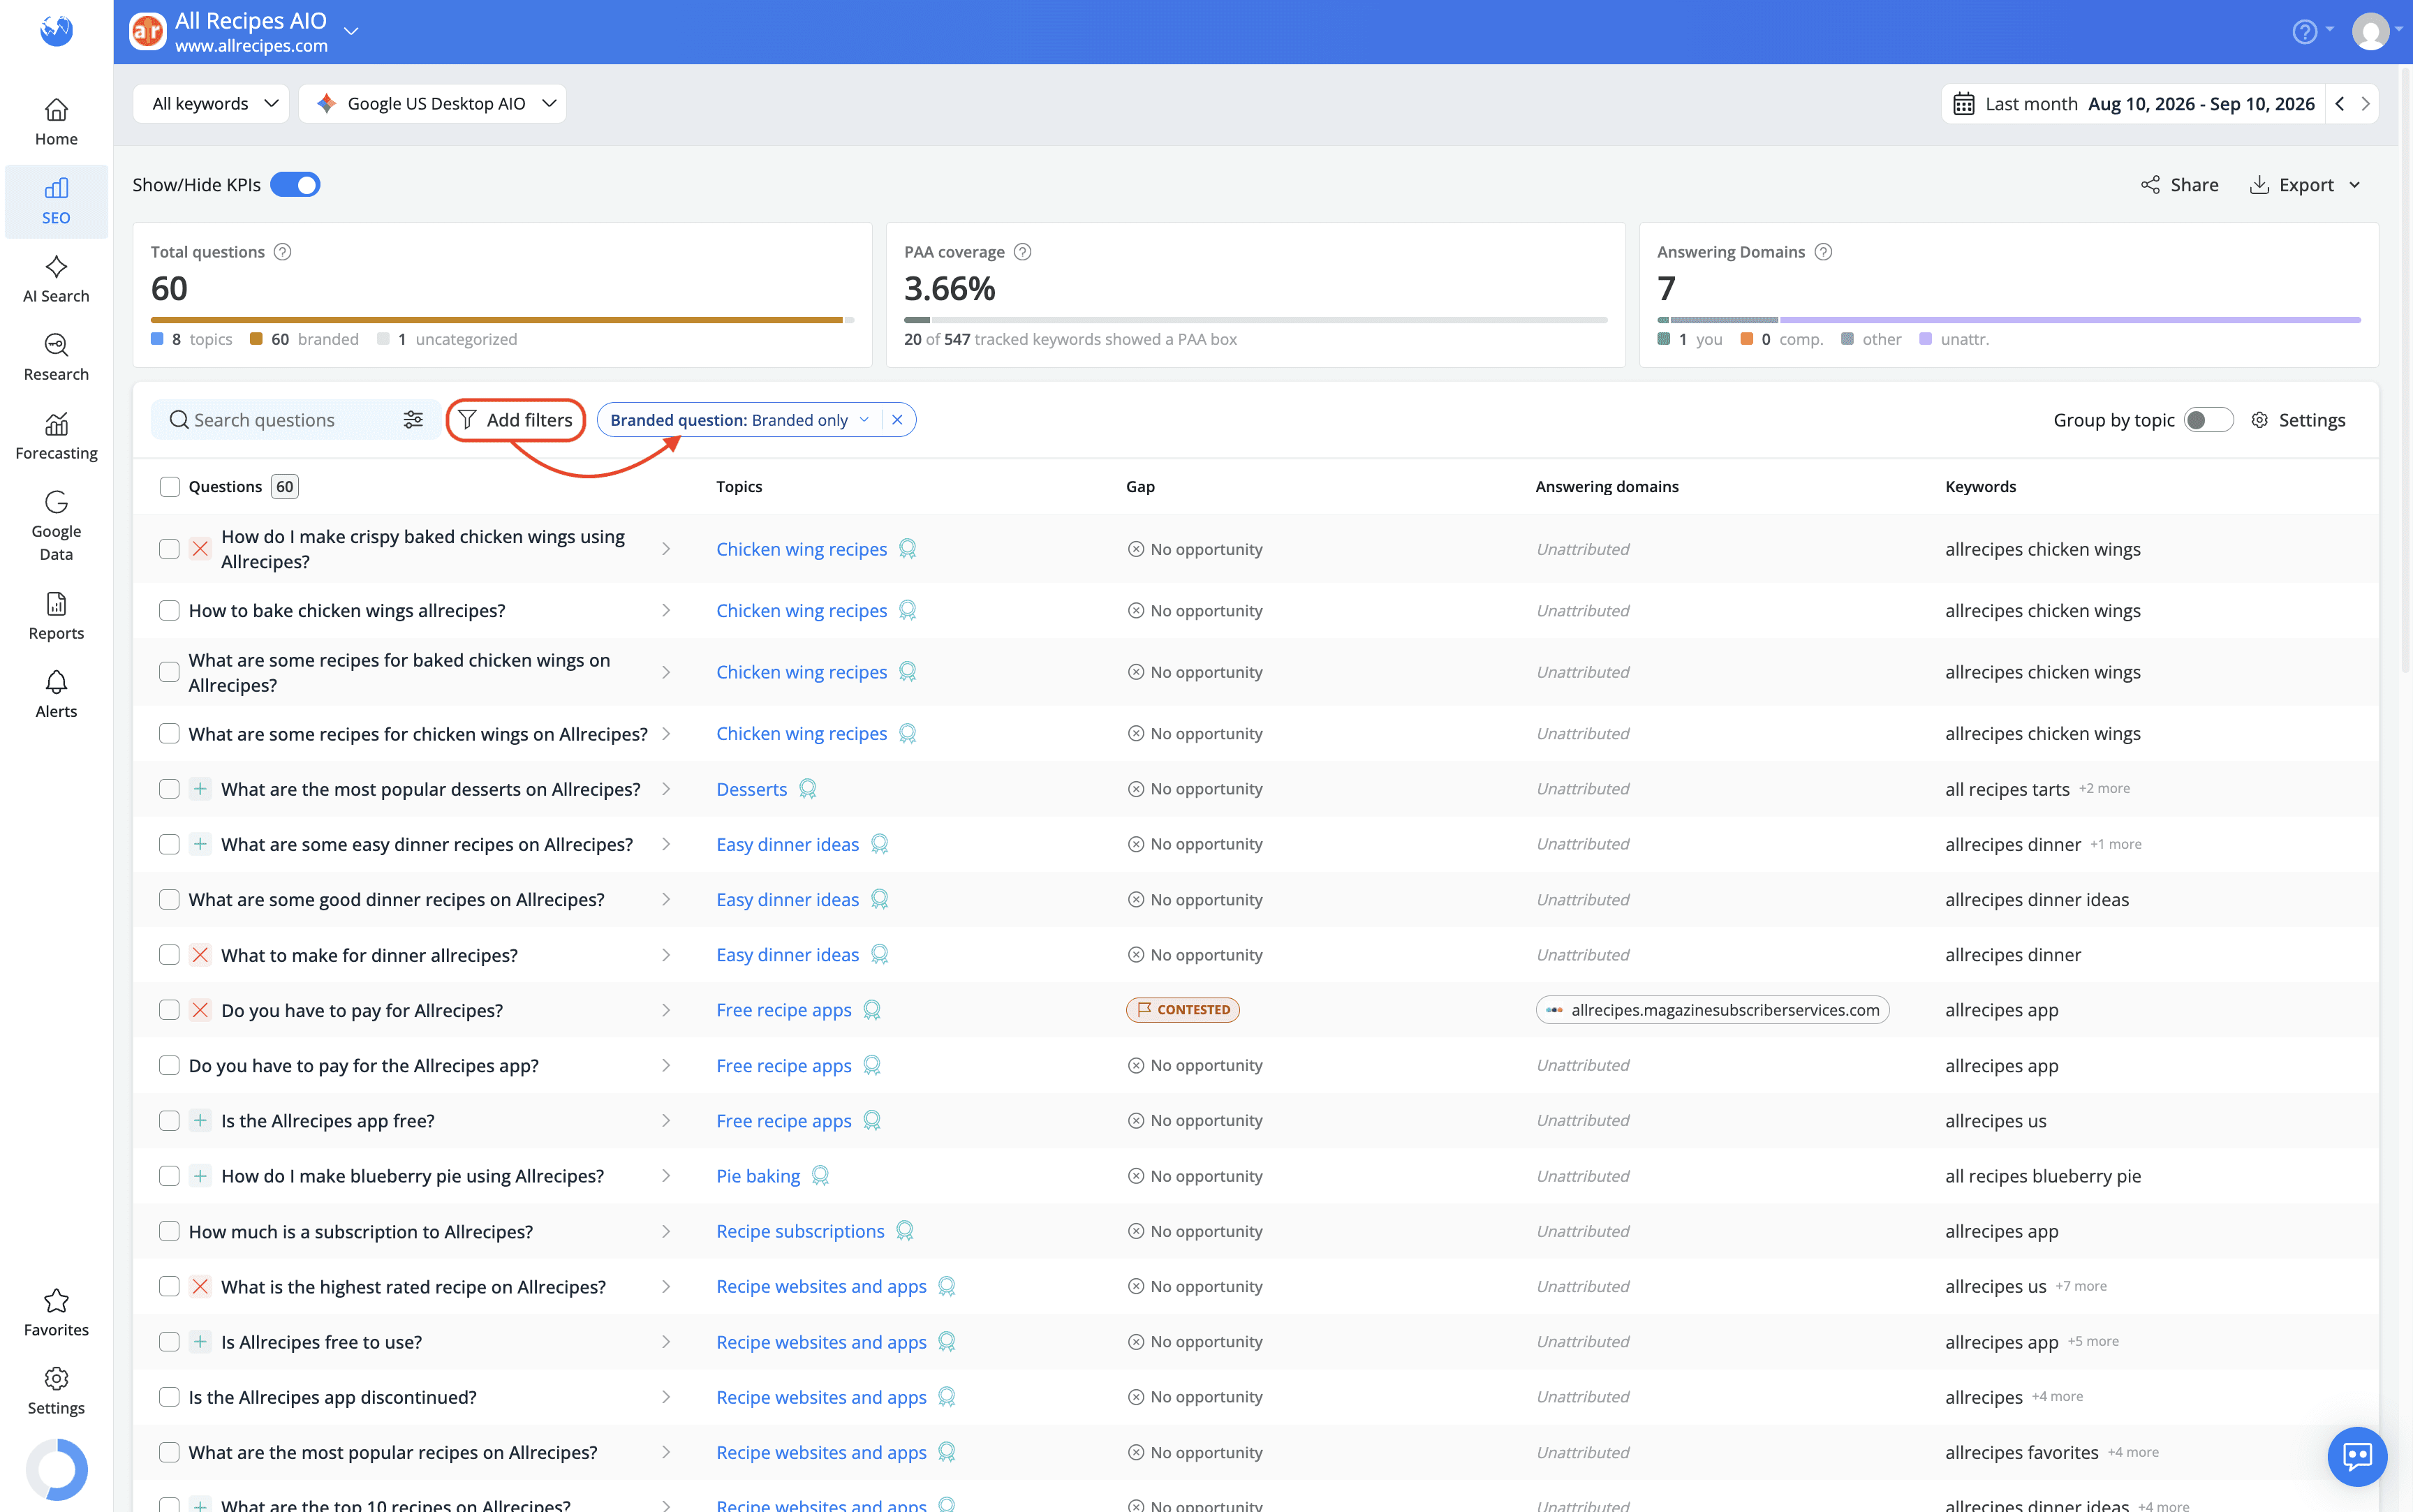Expand 'What are some good dinner recipes' chevron
The image size is (2413, 1512).
666,900
